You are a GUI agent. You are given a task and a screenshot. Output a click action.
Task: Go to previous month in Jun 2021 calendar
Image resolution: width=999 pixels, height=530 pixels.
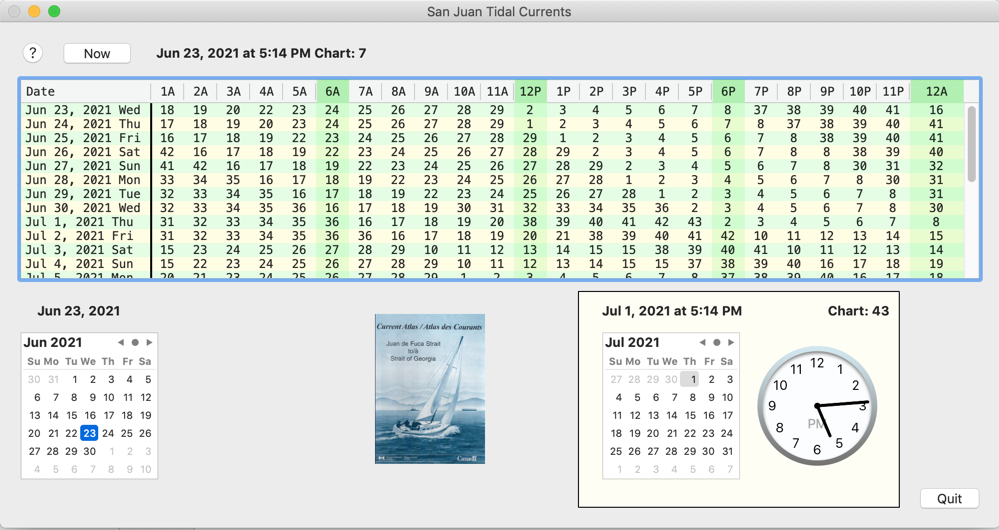(121, 343)
